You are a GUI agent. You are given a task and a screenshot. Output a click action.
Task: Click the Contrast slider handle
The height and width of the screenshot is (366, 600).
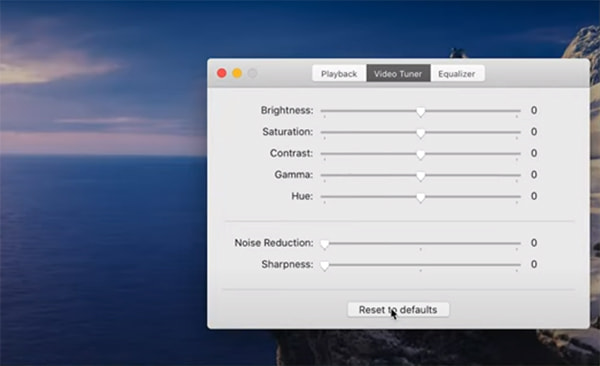coord(421,154)
